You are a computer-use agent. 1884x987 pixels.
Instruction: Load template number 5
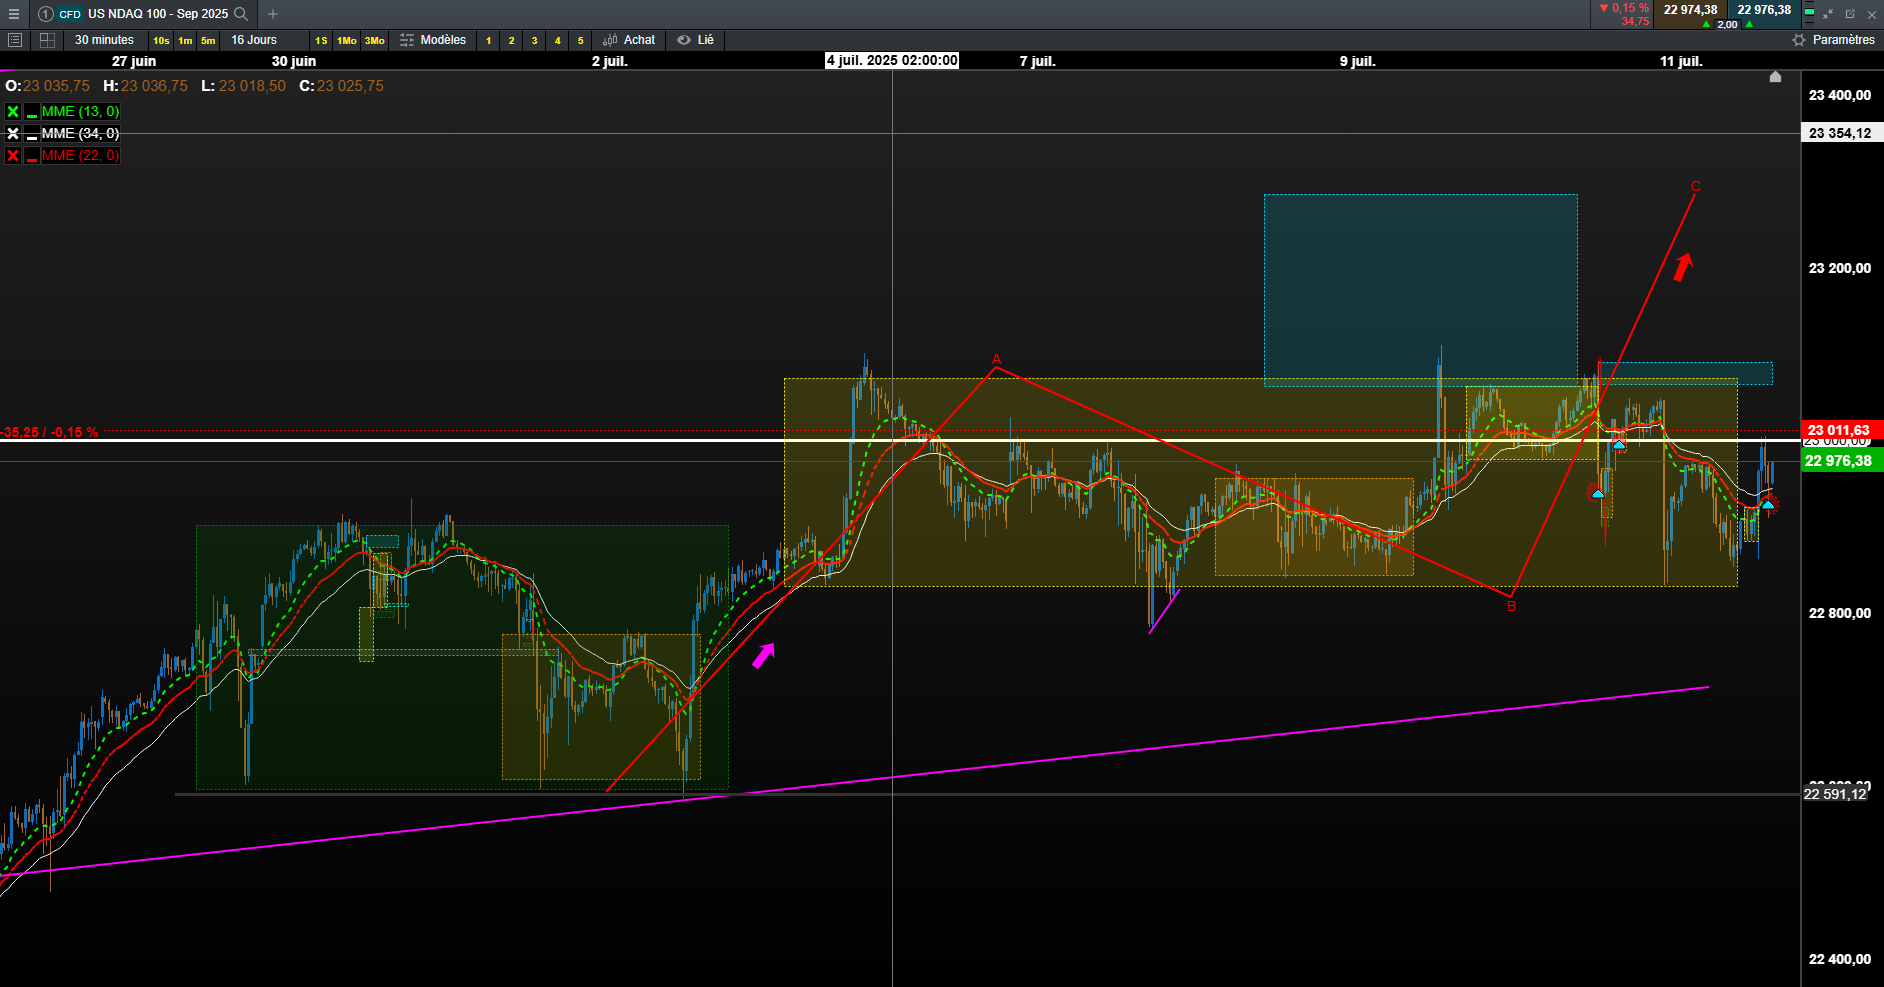[x=581, y=40]
